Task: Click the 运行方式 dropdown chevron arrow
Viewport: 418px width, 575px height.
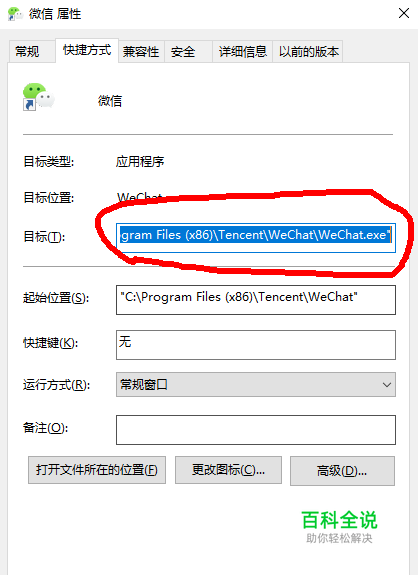Action: point(386,385)
